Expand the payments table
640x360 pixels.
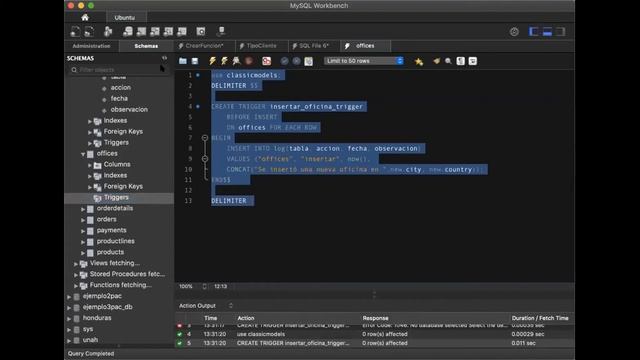pyautogui.click(x=83, y=231)
